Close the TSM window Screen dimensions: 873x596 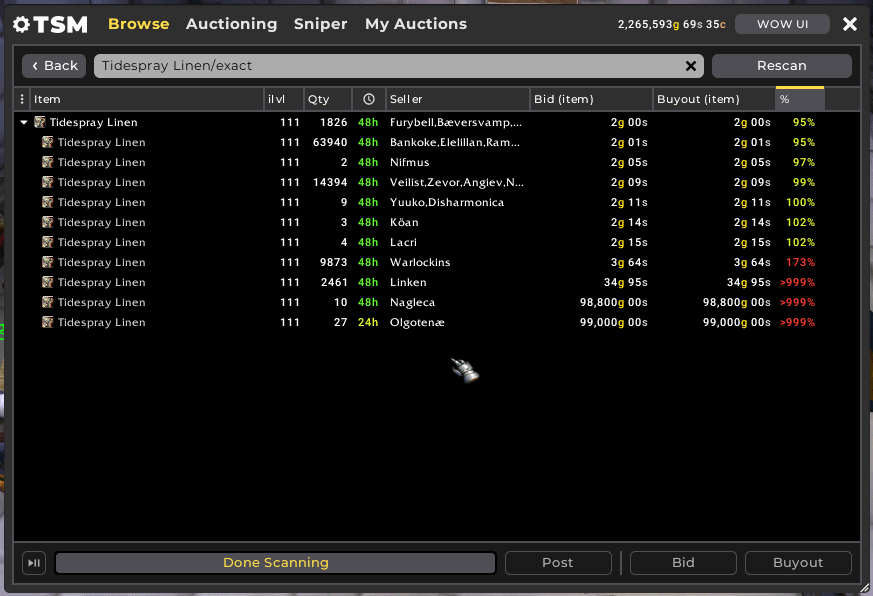point(850,24)
